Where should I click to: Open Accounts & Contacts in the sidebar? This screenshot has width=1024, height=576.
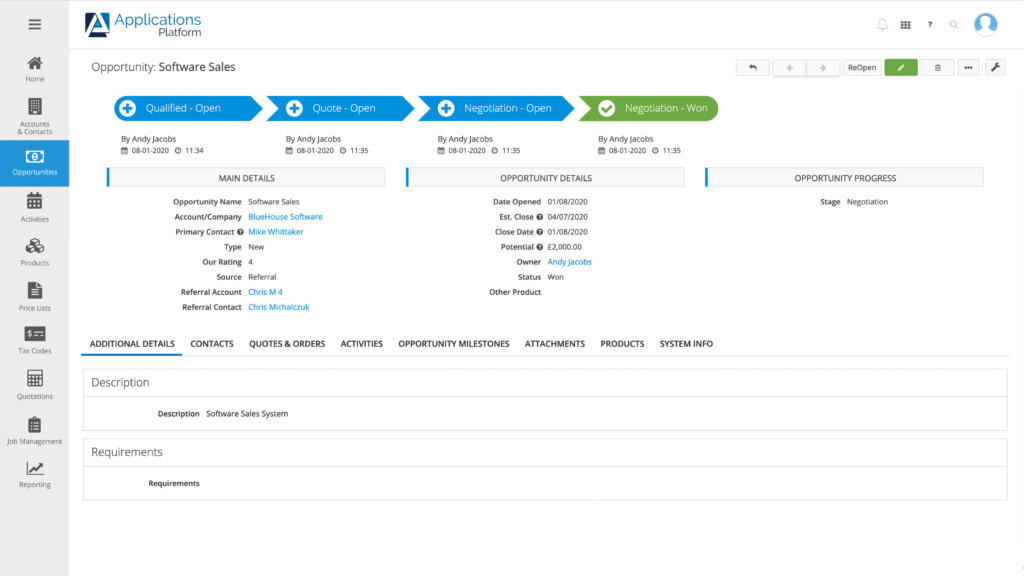click(34, 116)
